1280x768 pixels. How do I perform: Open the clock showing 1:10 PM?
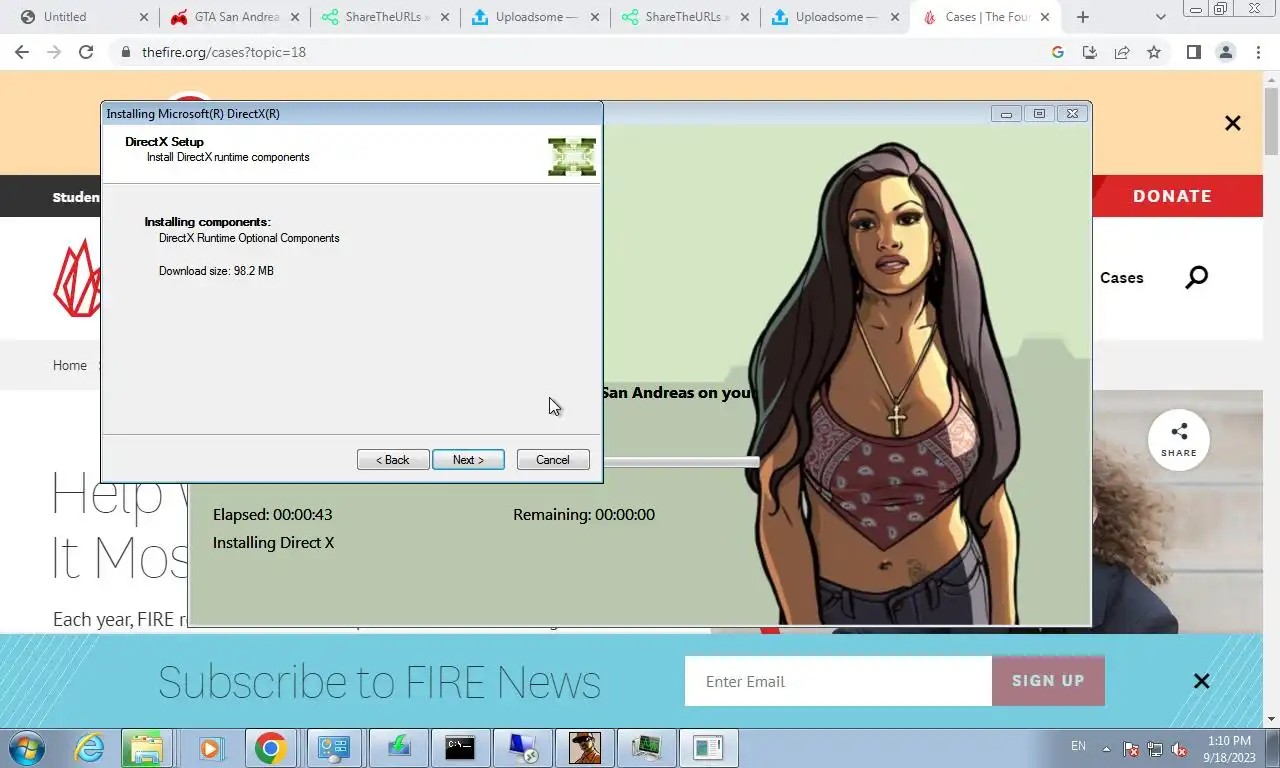(x=1229, y=748)
